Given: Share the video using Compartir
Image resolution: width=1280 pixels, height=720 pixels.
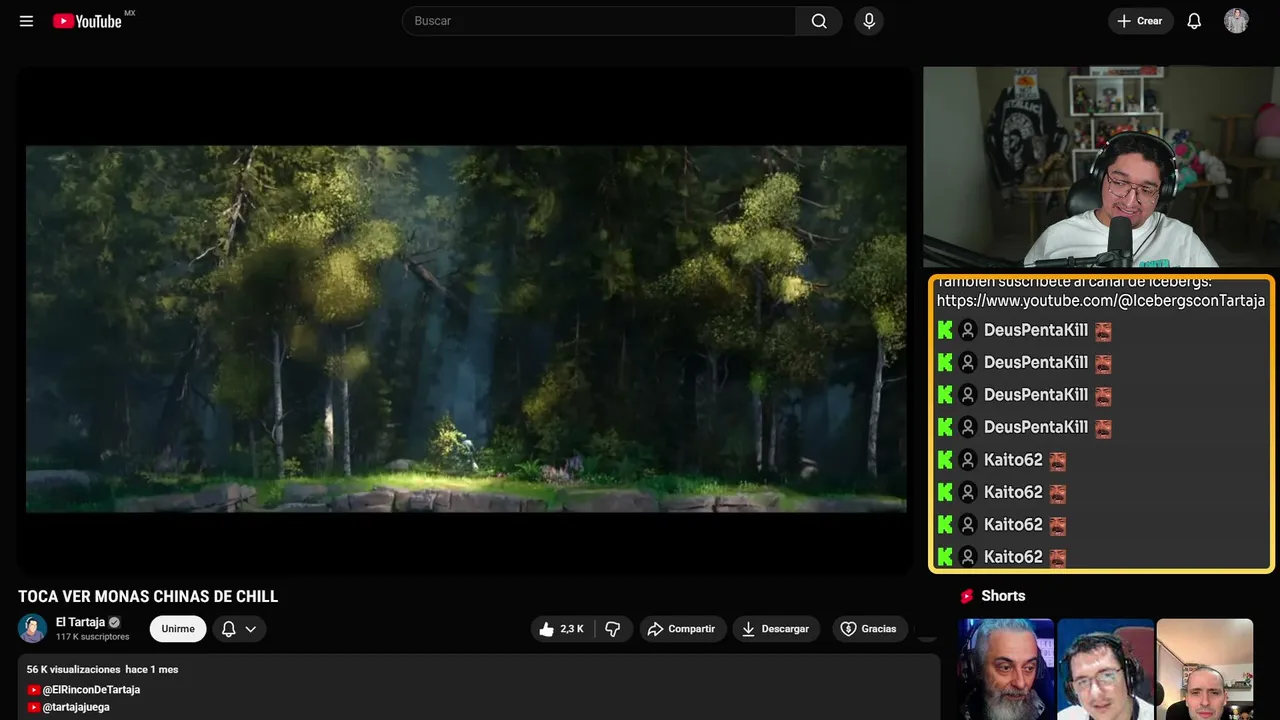Looking at the screenshot, I should 682,629.
